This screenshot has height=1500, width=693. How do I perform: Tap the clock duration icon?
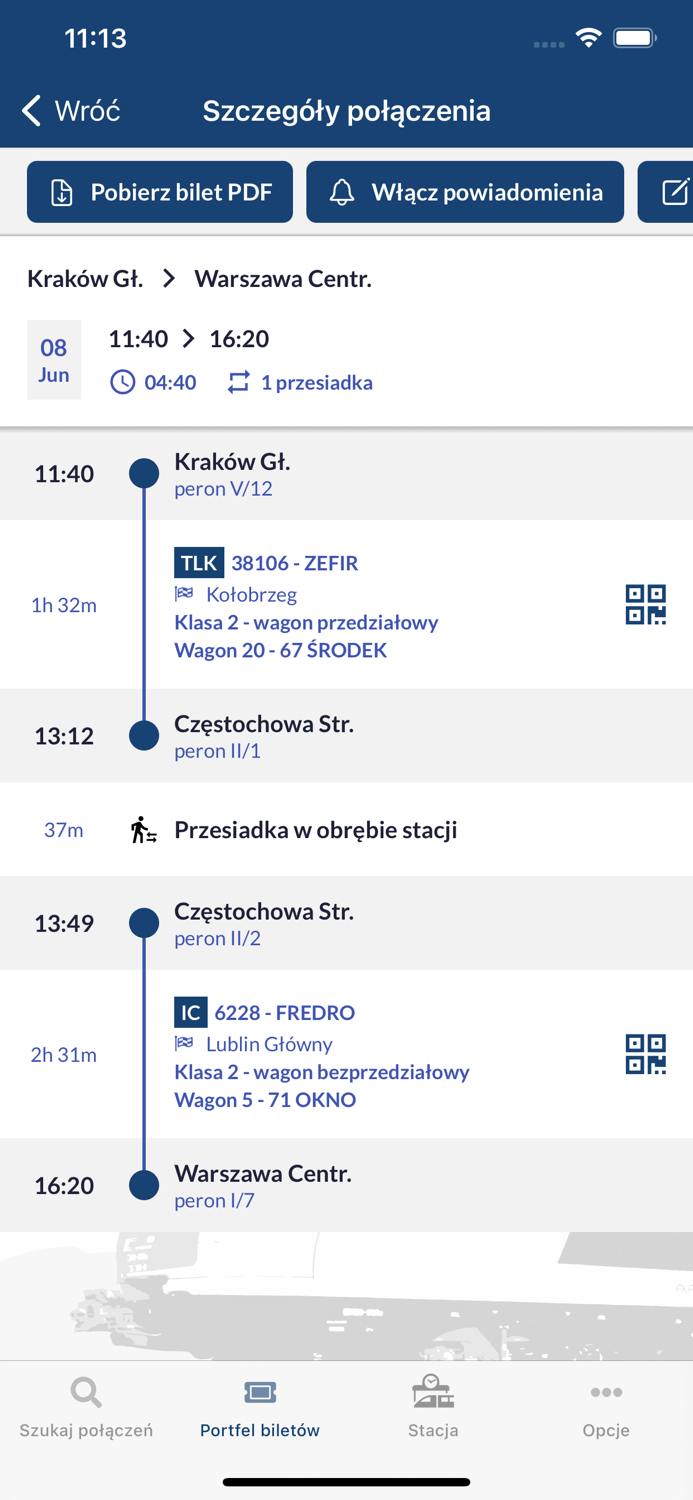[122, 383]
